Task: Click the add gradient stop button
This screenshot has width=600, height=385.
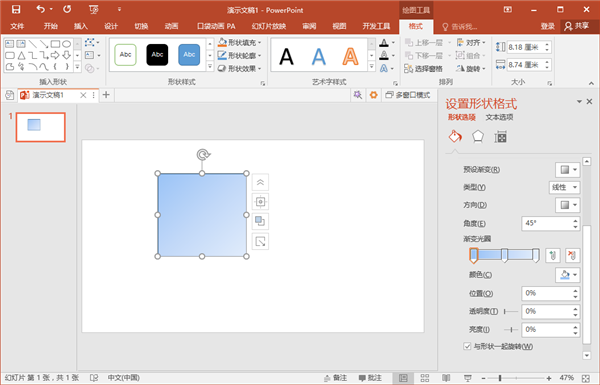Action: tap(552, 255)
